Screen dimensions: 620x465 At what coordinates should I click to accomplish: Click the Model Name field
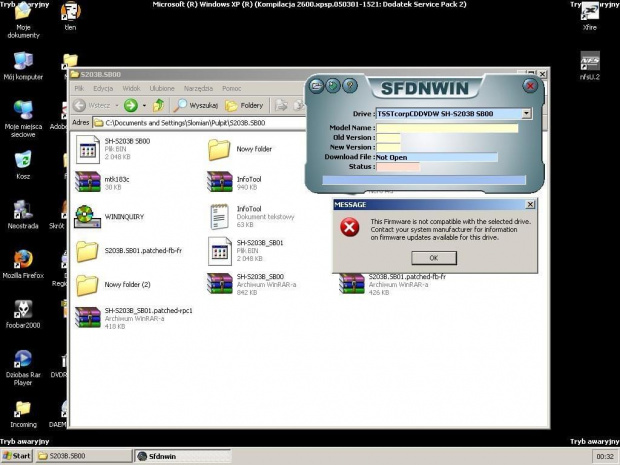(447, 128)
